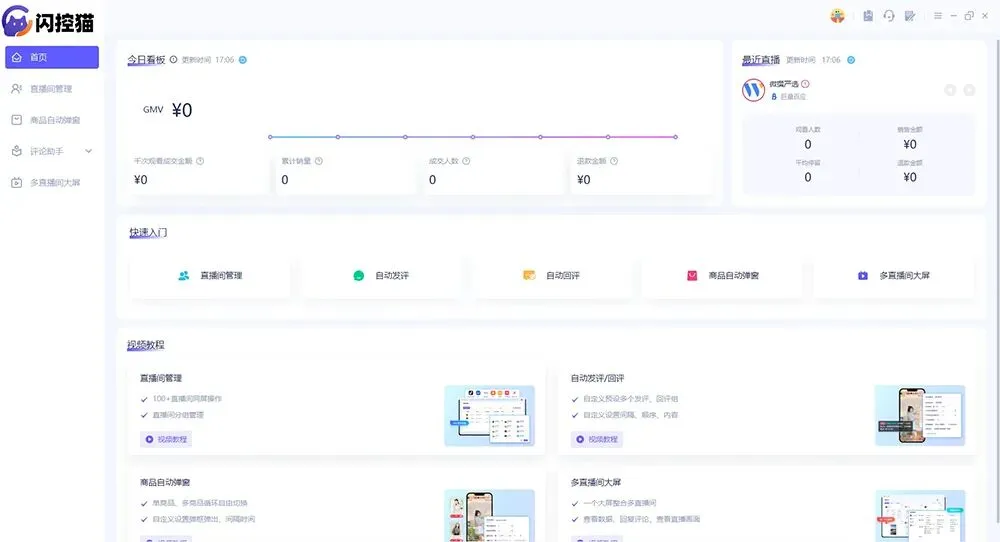This screenshot has height=542, width=1000.
Task: Click help icon next to 退款金额
Action: click(614, 161)
